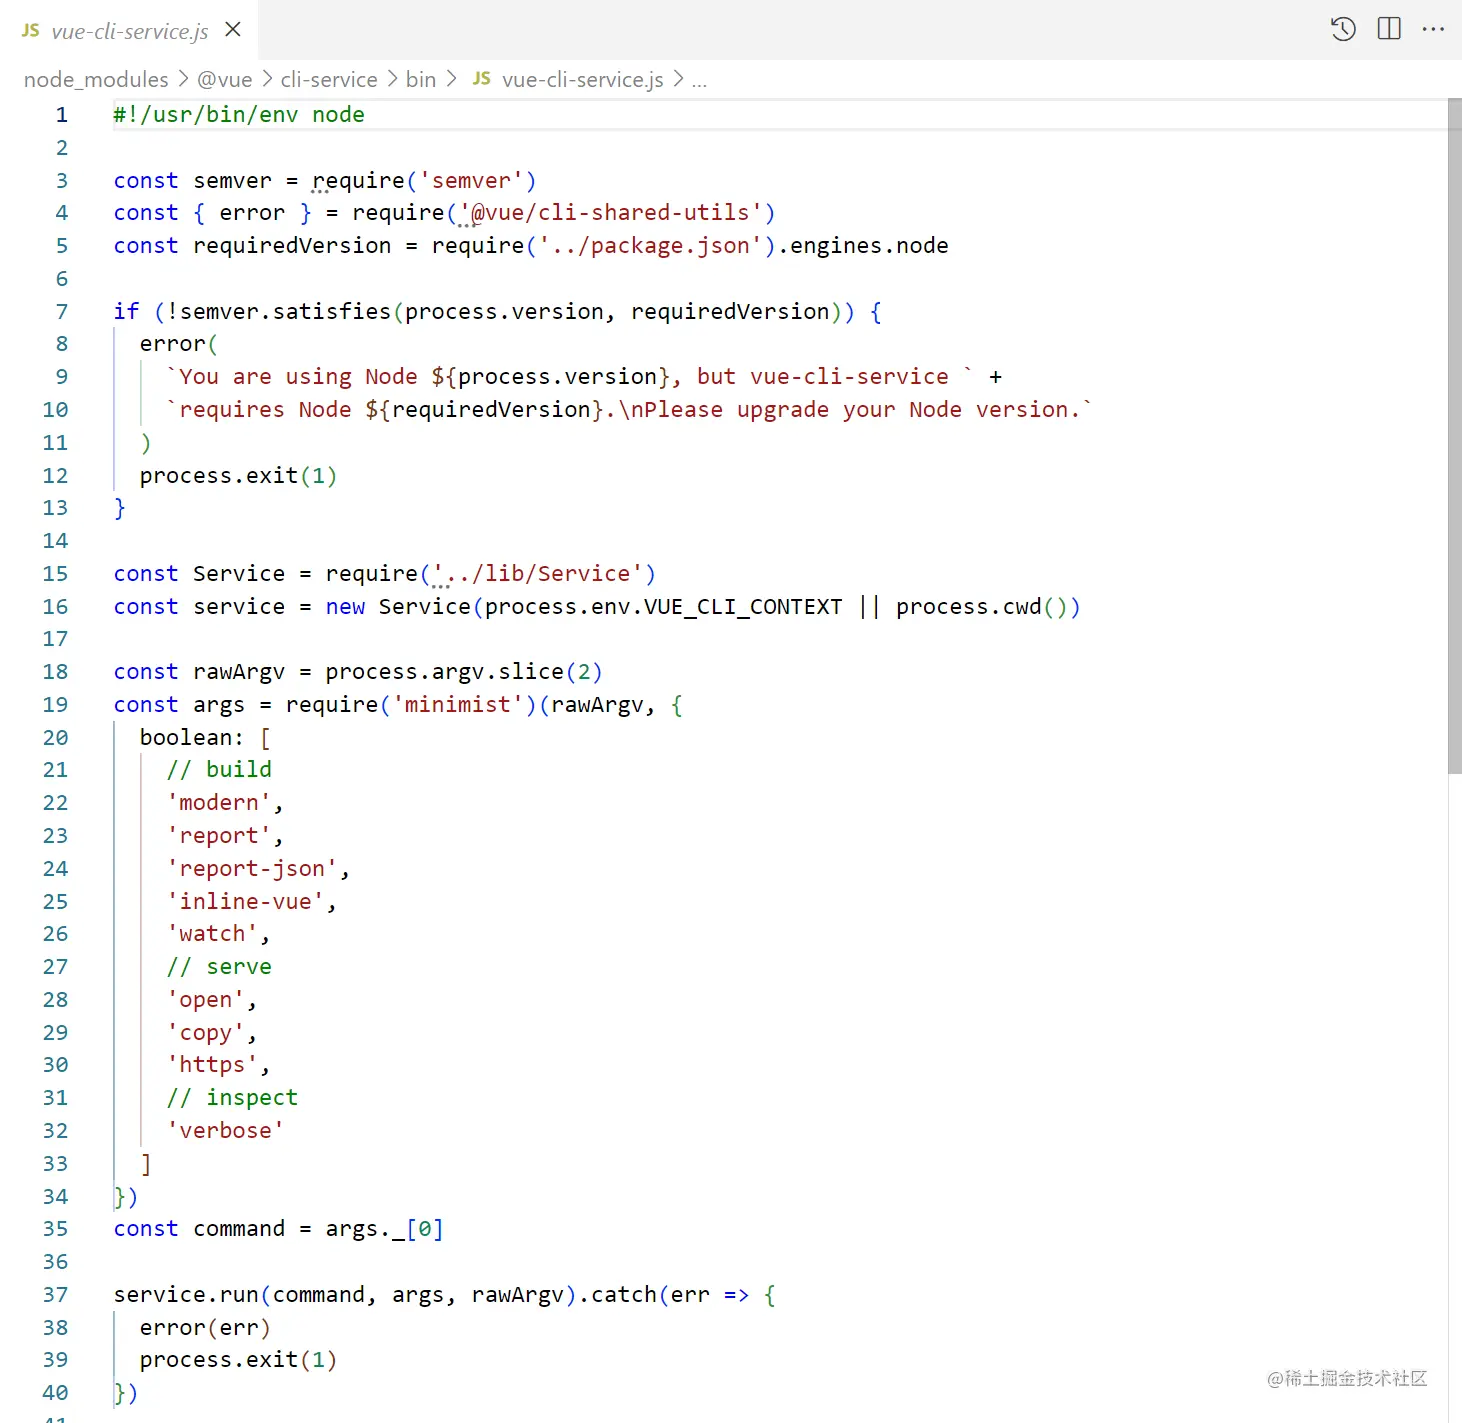Viewport: 1462px width, 1423px height.
Task: Click 'rawArgv' declaration on line 18
Action: [239, 672]
